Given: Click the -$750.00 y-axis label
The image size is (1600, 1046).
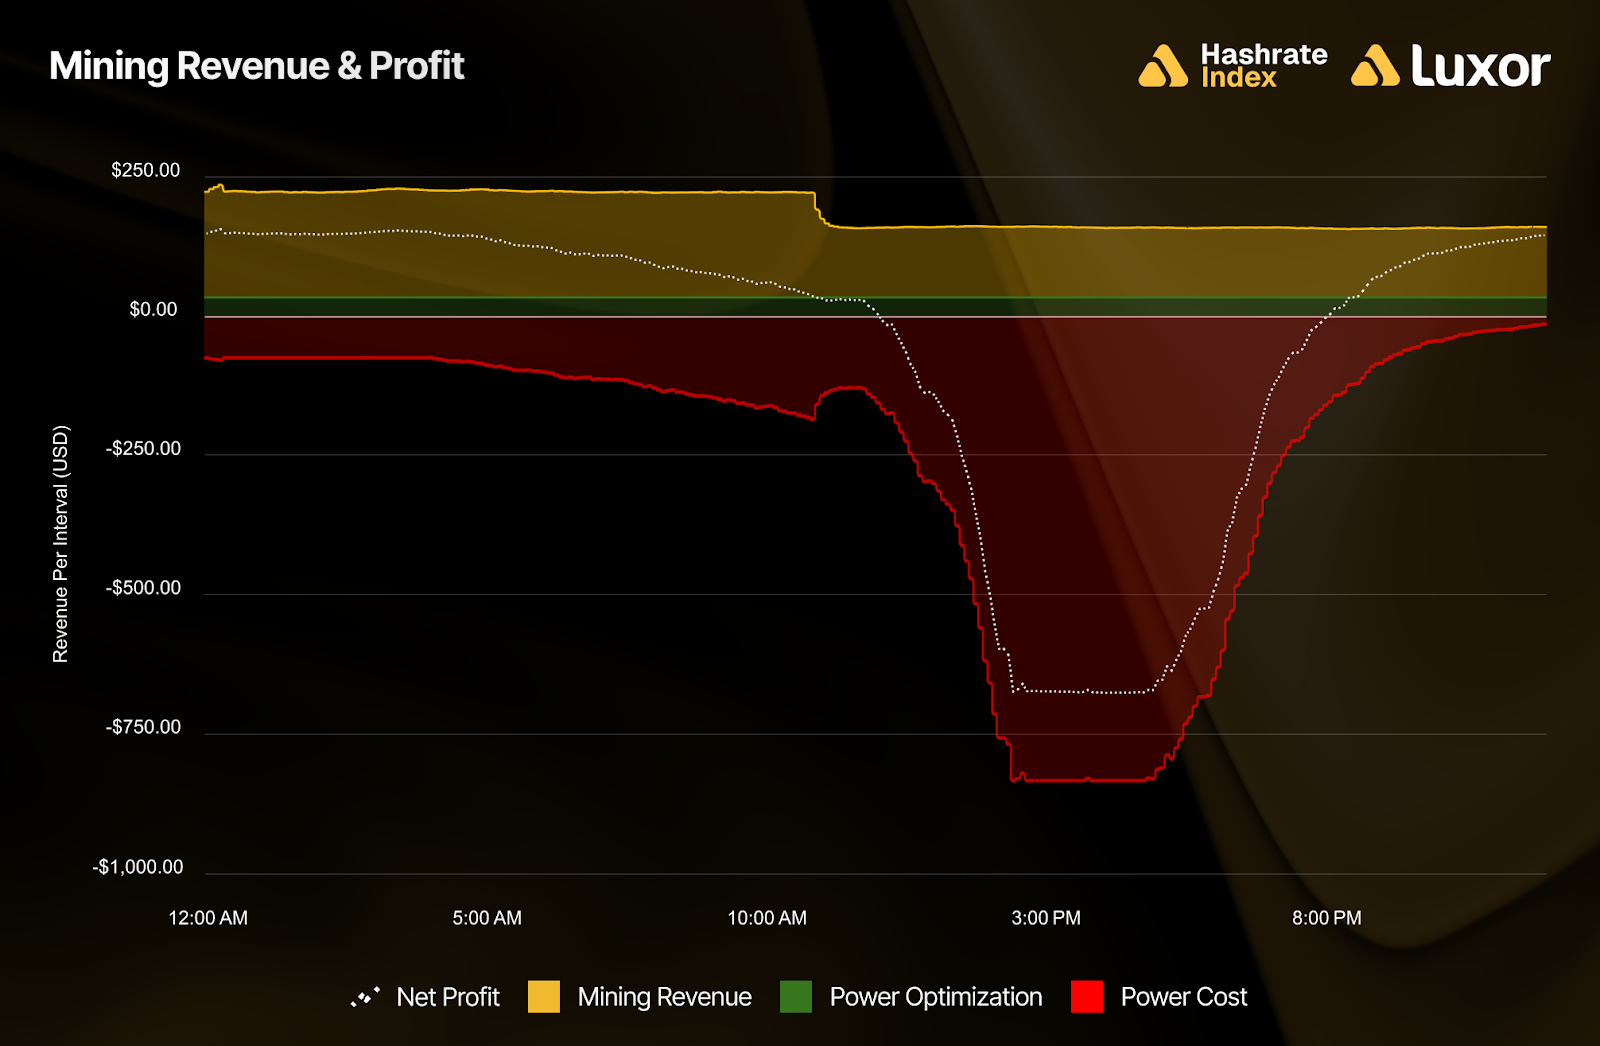Looking at the screenshot, I should click(x=144, y=727).
